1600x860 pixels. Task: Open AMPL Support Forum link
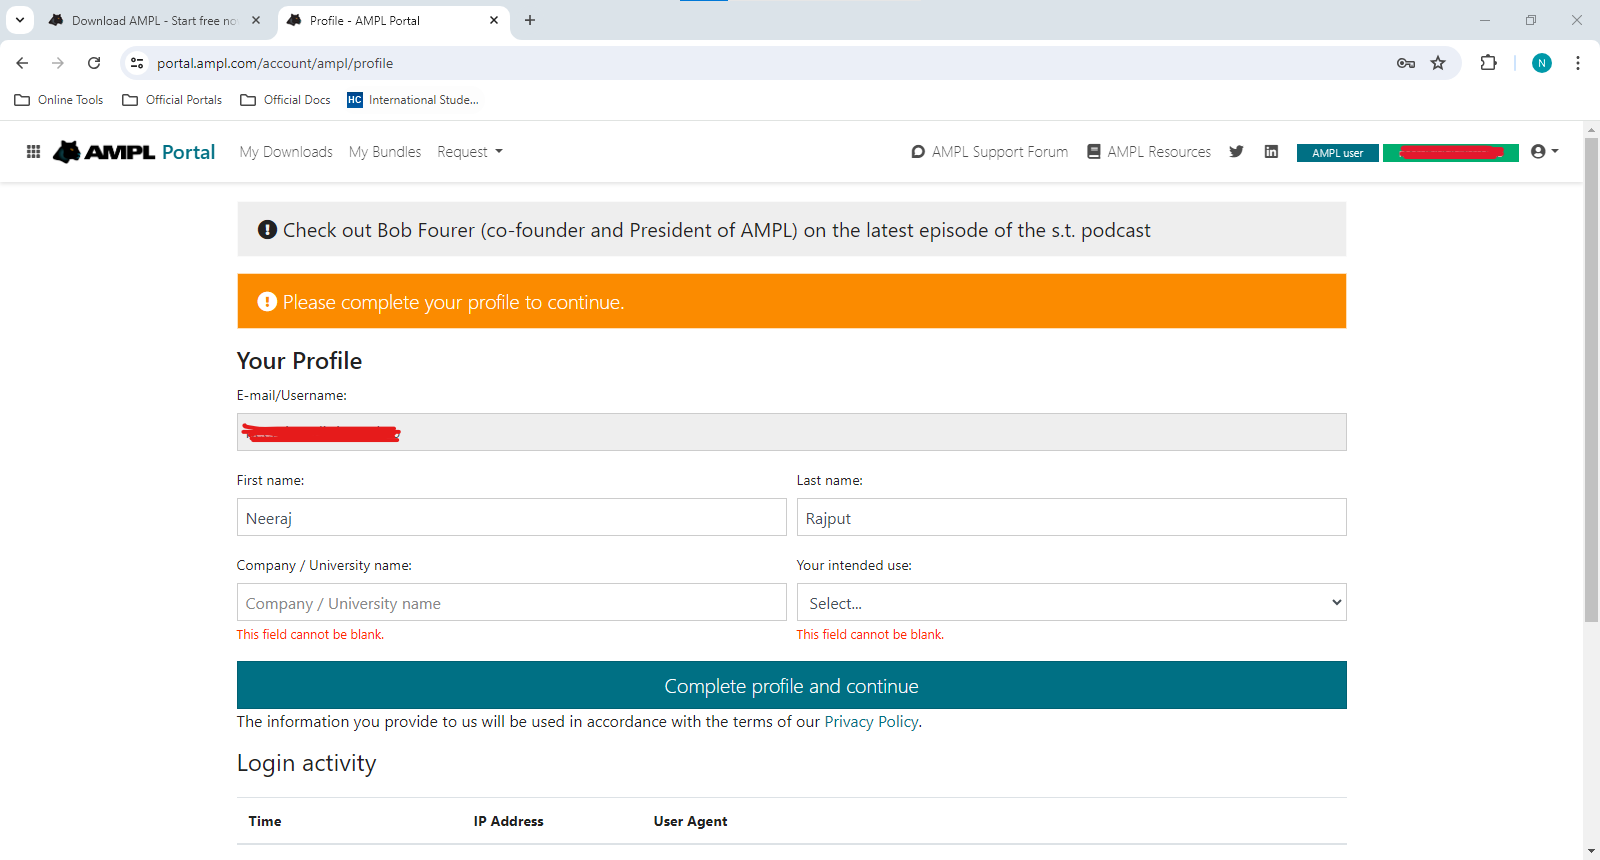click(x=990, y=152)
